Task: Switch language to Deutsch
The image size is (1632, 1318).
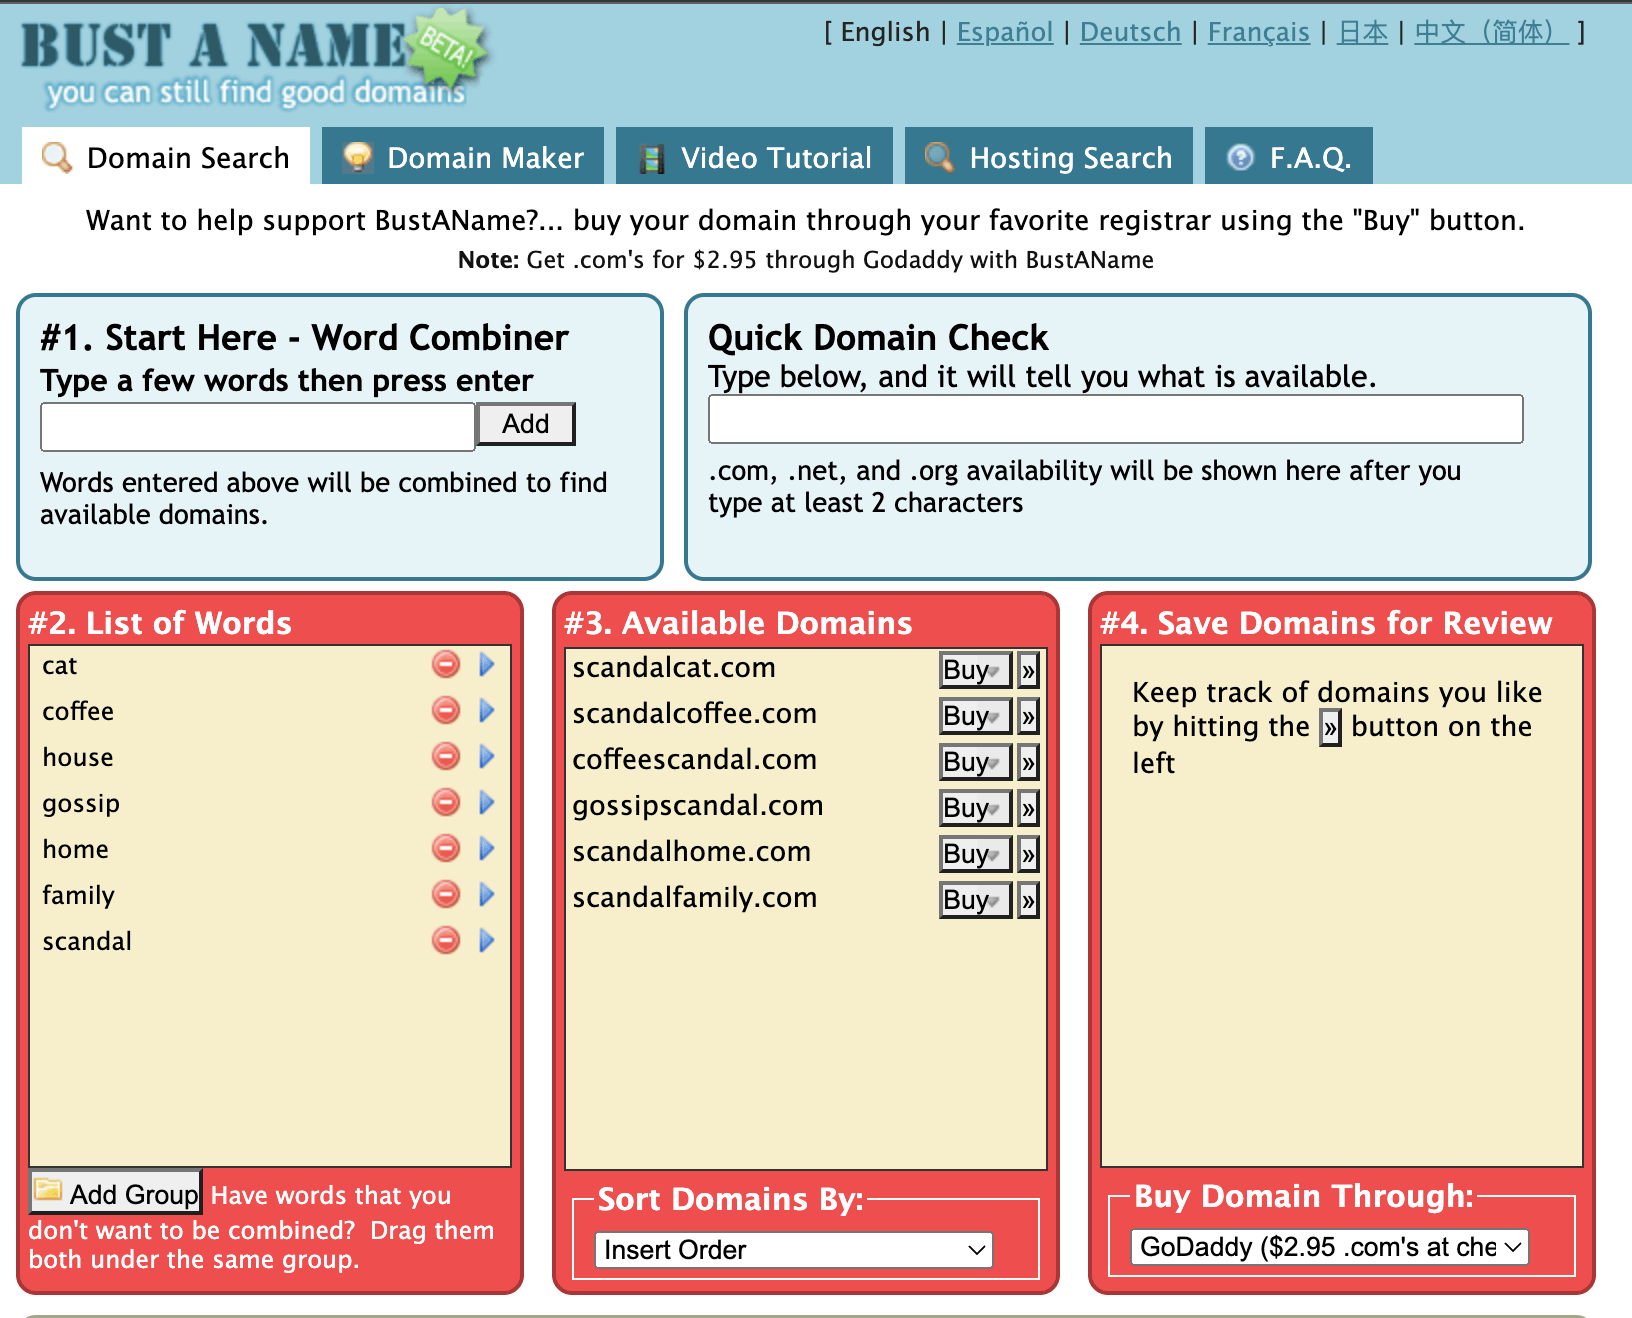Action: click(x=1130, y=32)
